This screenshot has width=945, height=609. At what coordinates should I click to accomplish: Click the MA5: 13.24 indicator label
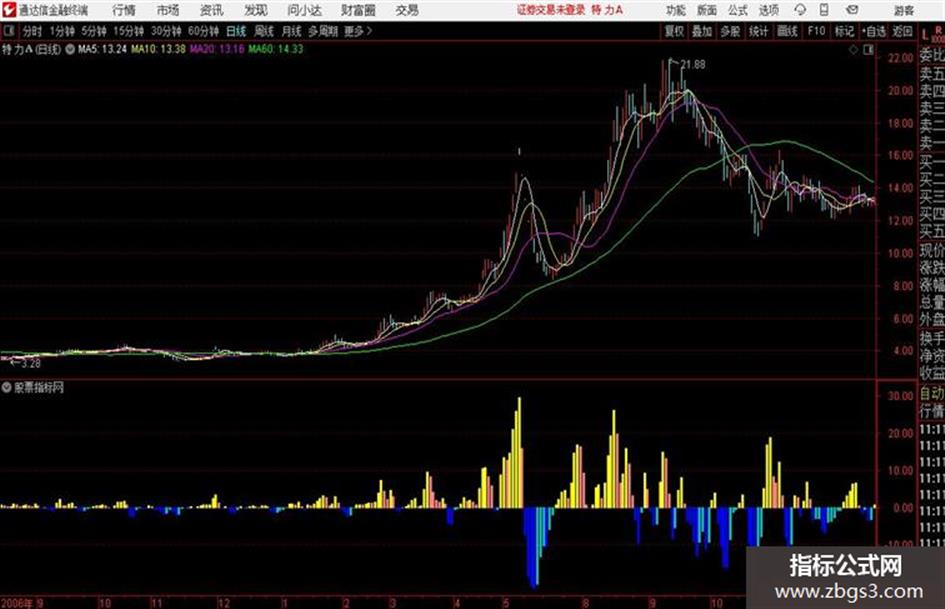pos(102,49)
